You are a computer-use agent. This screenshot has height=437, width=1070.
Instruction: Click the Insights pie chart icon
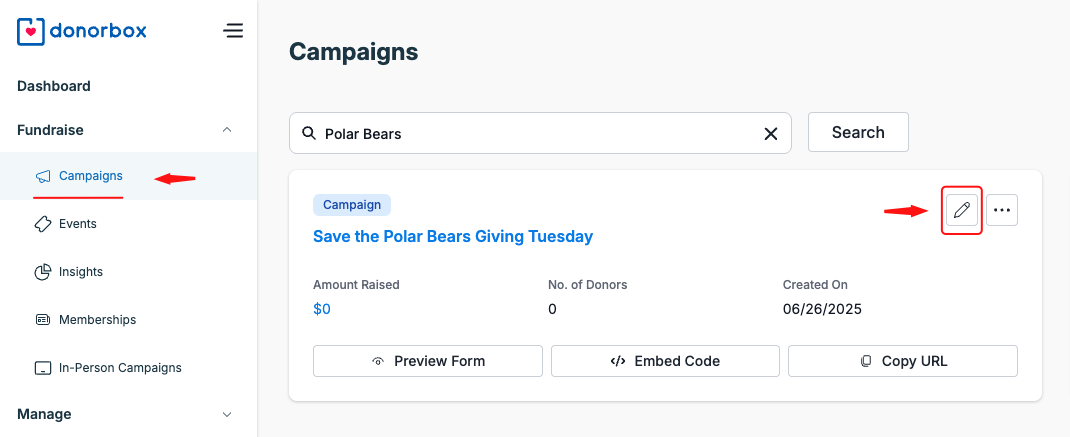pos(43,272)
